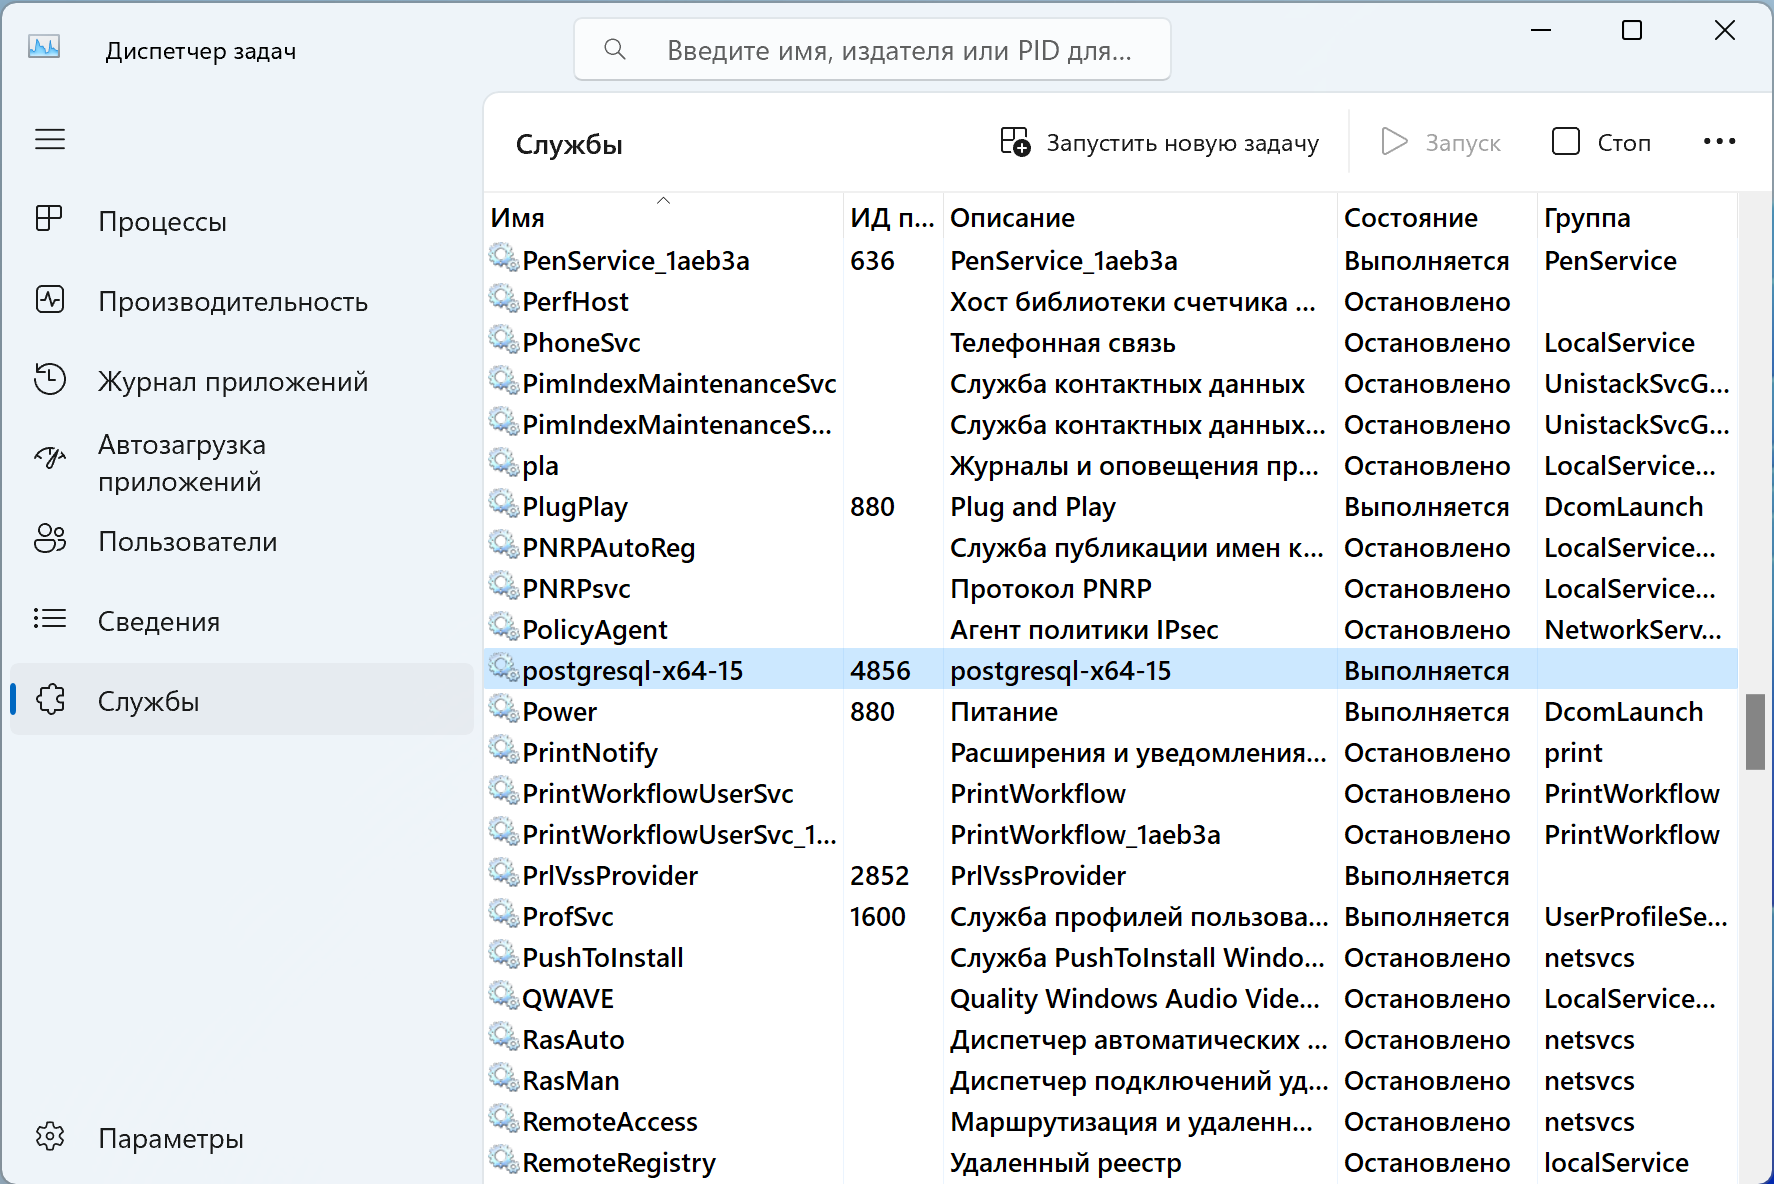
Task: Click the gear icon next to PlugPlay service
Action: coord(503,505)
